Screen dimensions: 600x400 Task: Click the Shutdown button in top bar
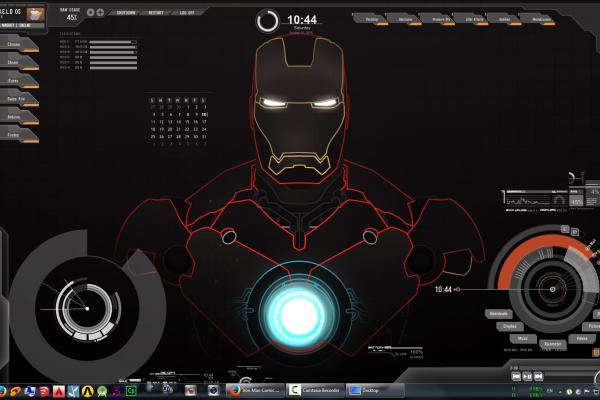point(127,13)
